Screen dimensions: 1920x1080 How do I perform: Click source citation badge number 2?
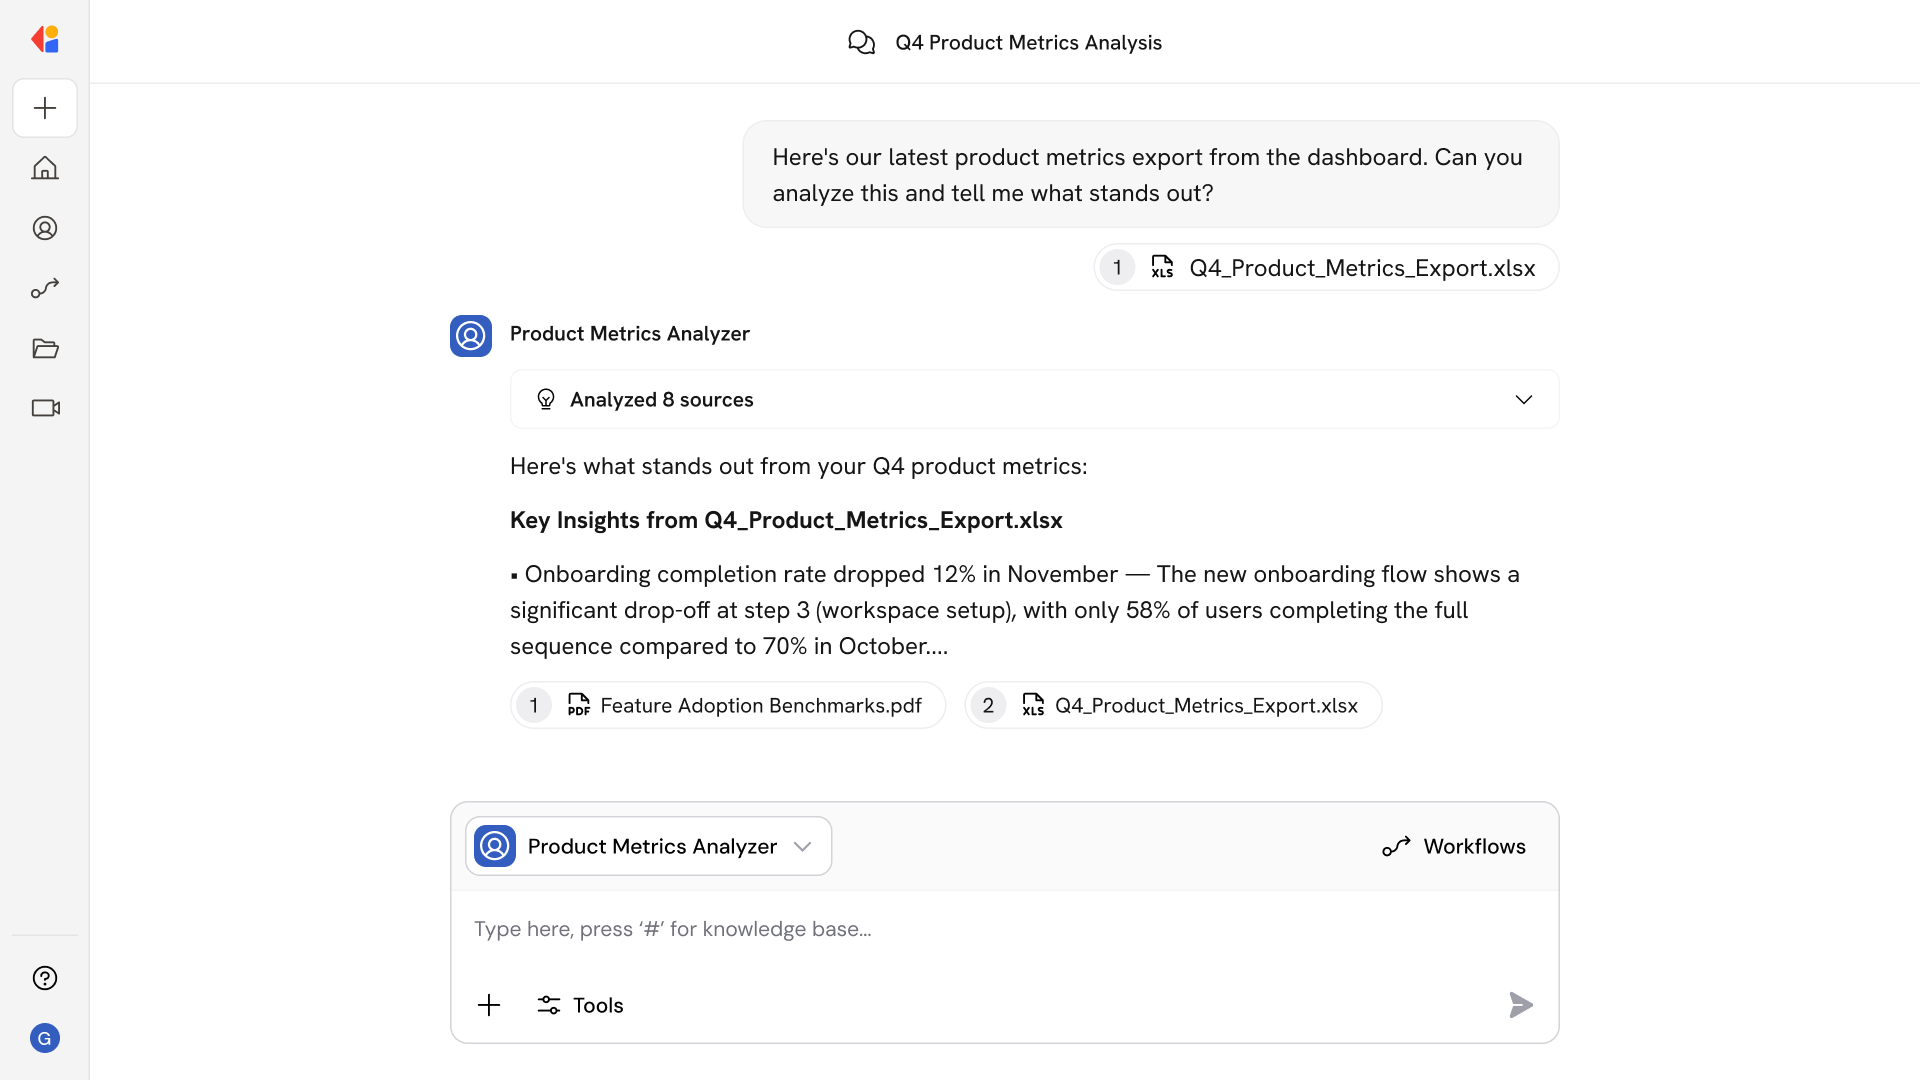click(x=988, y=705)
